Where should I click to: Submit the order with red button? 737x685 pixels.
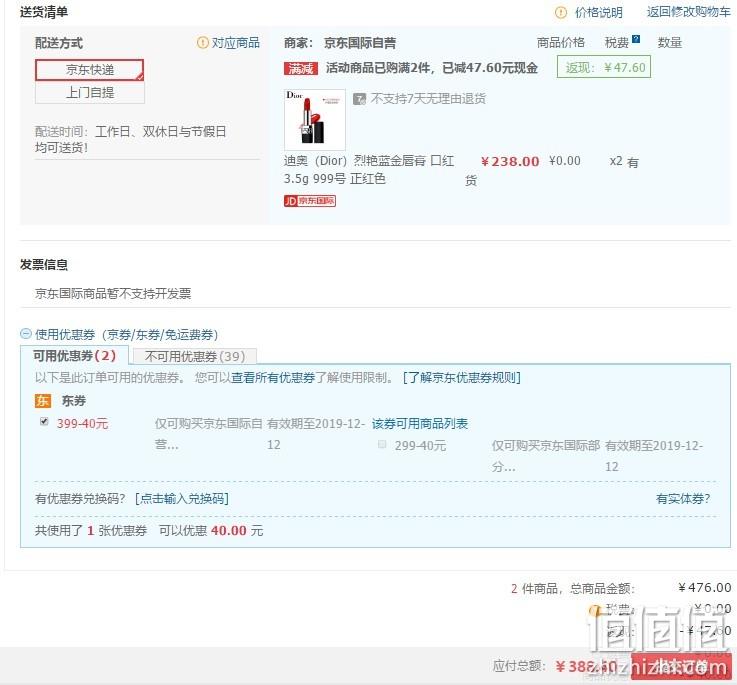pyautogui.click(x=681, y=666)
